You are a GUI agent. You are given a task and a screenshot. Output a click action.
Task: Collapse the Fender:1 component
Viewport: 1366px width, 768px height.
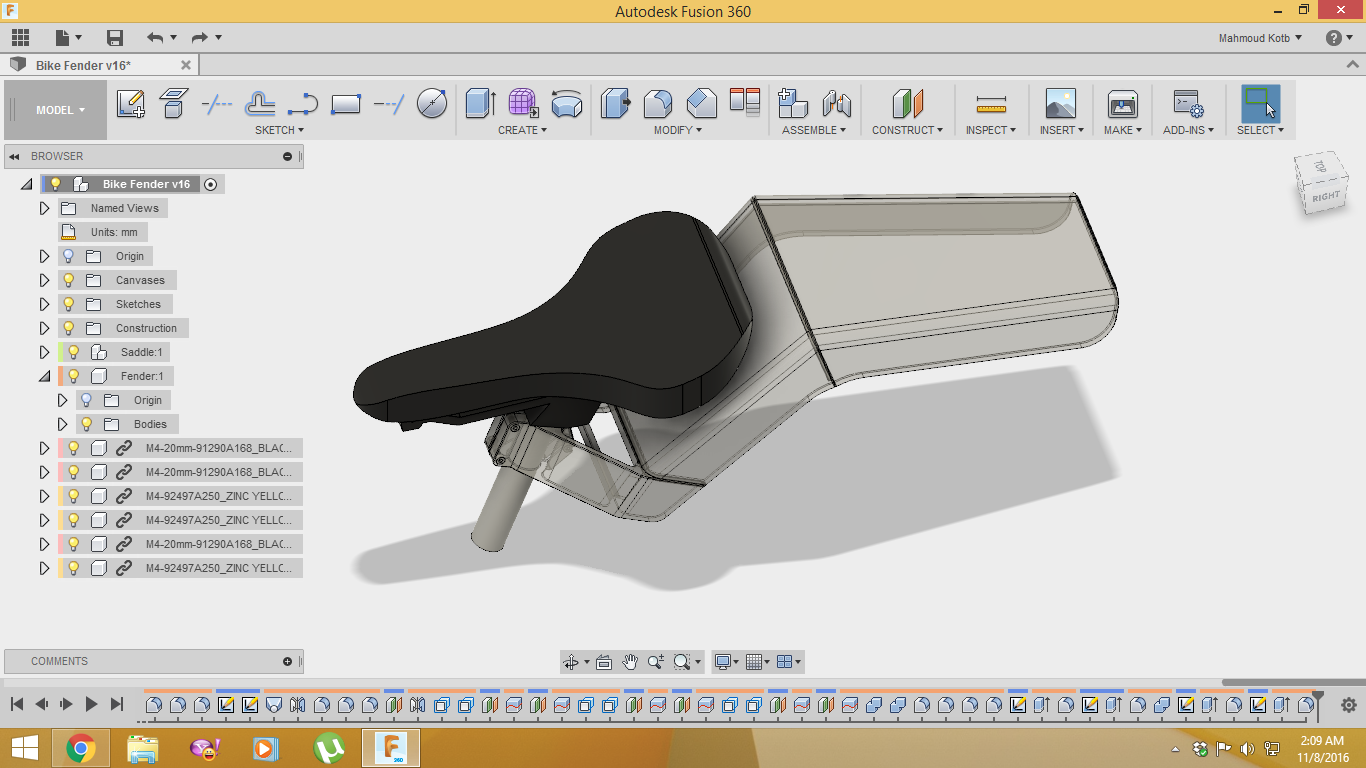click(44, 376)
